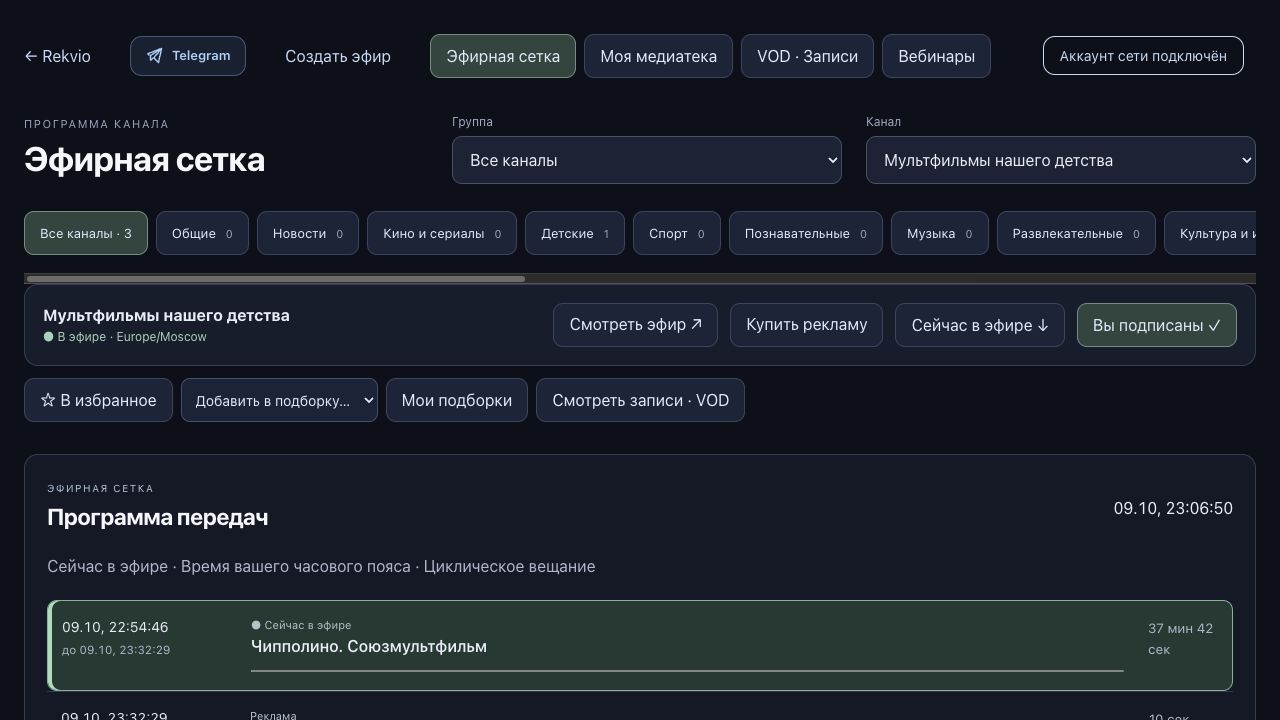
Task: Filter by Познавательные category
Action: (806, 233)
